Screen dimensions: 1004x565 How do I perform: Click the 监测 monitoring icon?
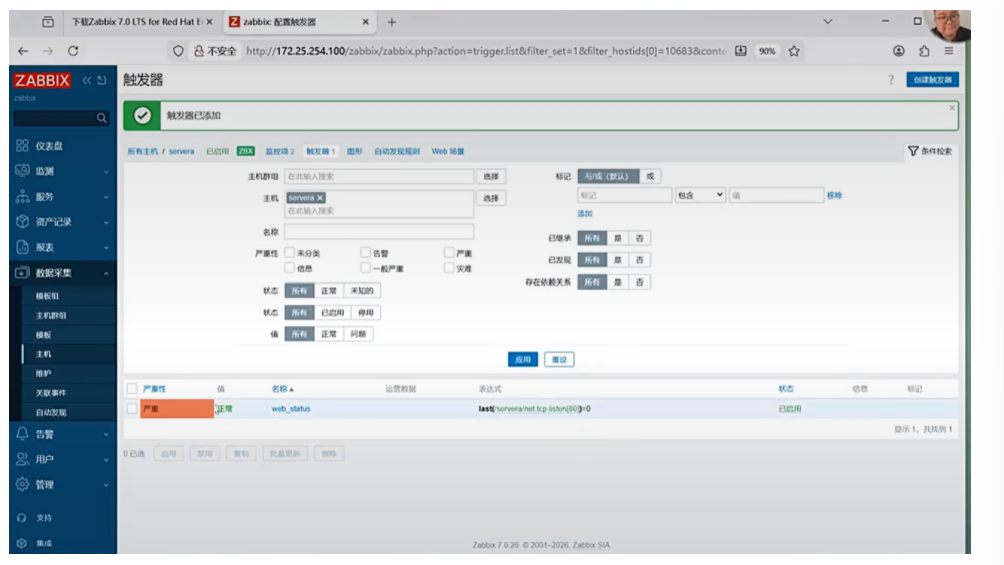click(22, 170)
